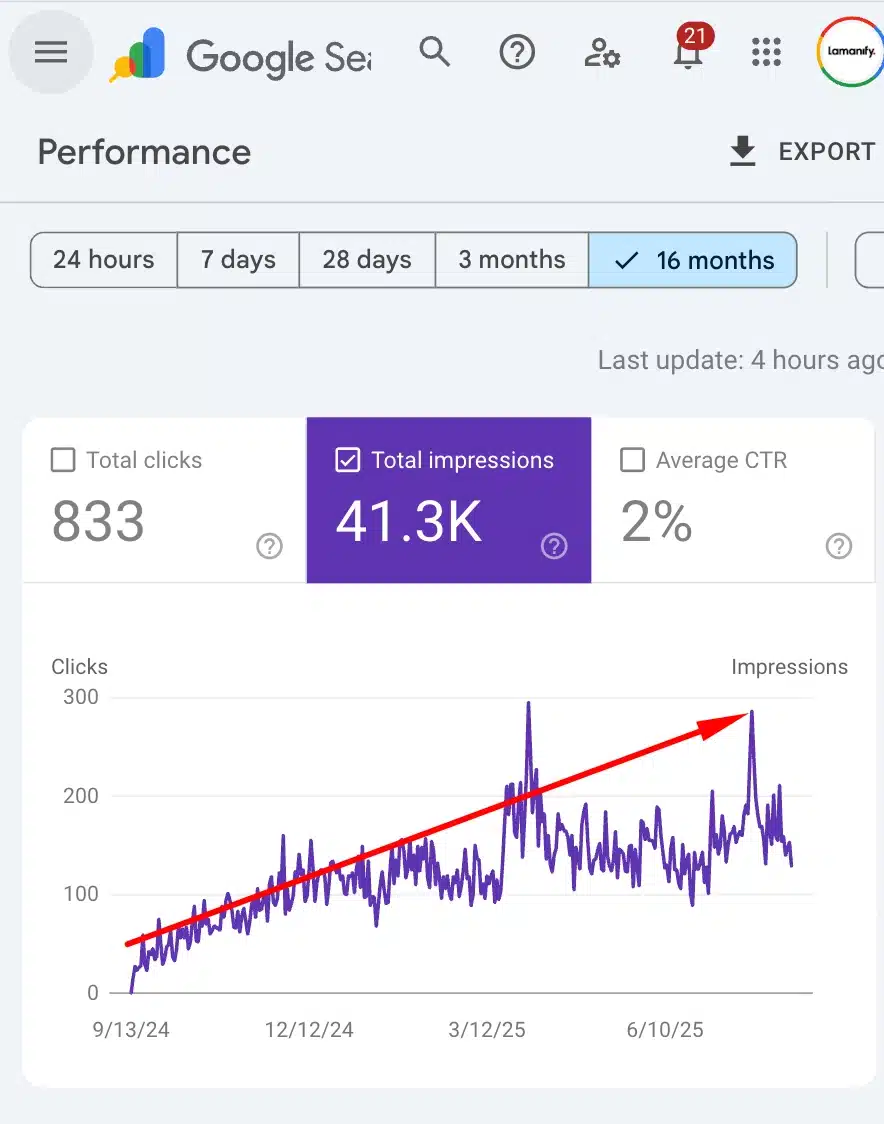Switch to the 24 hours range
Image resolution: width=884 pixels, height=1124 pixels.
coord(103,260)
